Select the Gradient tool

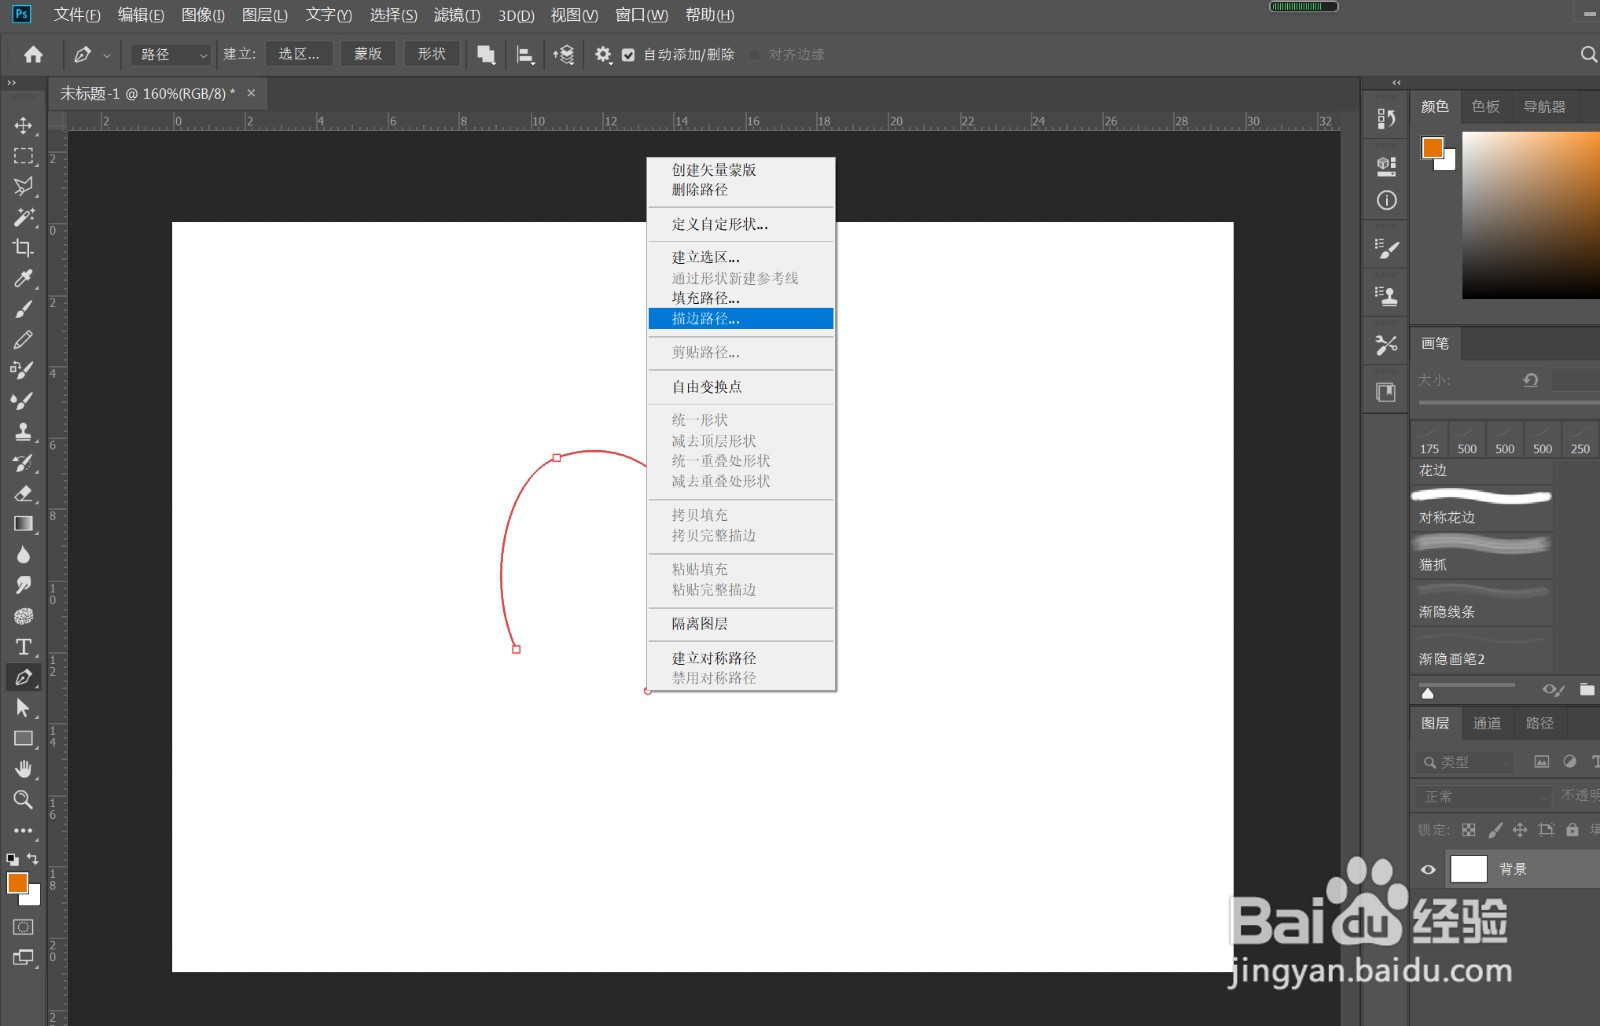[x=23, y=524]
